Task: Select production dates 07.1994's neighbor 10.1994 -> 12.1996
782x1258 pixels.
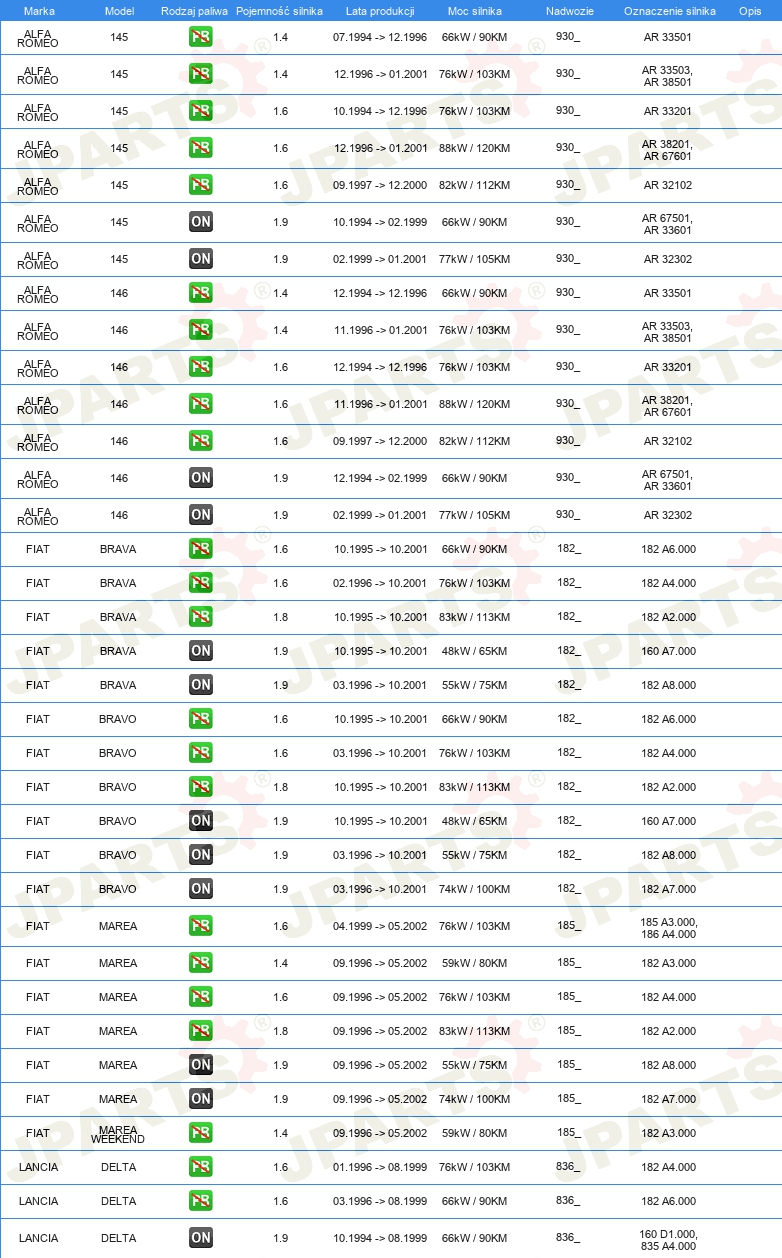Action: coord(380,111)
